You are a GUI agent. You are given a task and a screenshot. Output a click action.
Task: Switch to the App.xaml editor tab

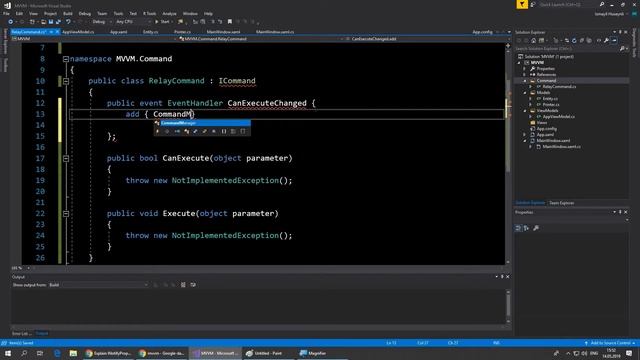(x=119, y=32)
